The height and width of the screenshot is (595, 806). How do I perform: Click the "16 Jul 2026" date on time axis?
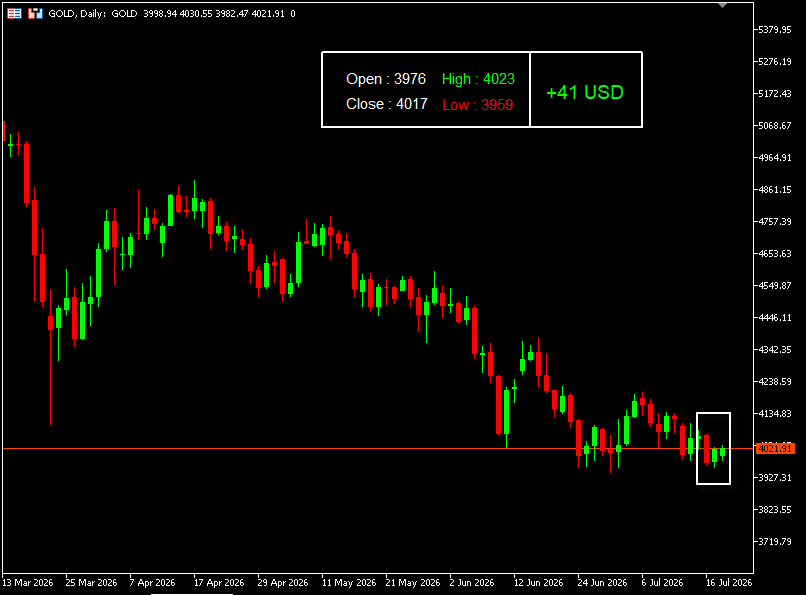(x=729, y=583)
